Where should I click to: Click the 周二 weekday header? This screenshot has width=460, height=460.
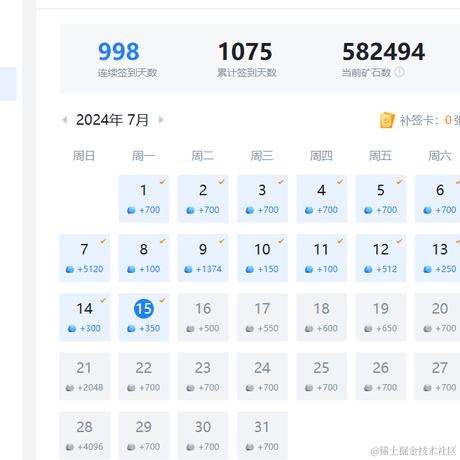click(x=203, y=156)
